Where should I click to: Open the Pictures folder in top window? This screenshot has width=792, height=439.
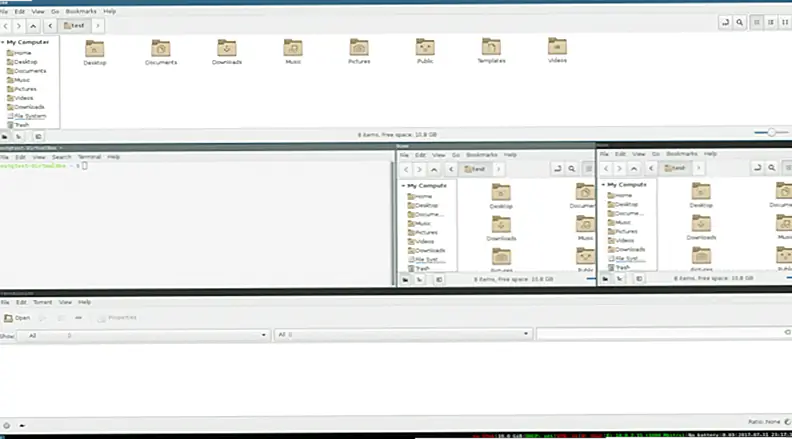click(x=358, y=49)
